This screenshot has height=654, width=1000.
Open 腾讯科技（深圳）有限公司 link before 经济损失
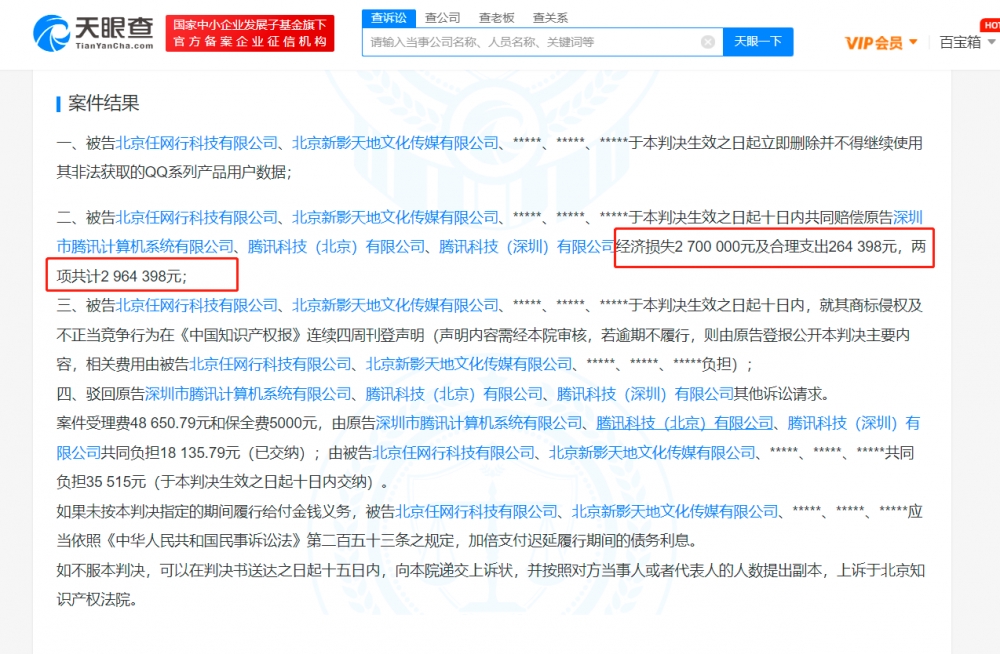point(527,247)
